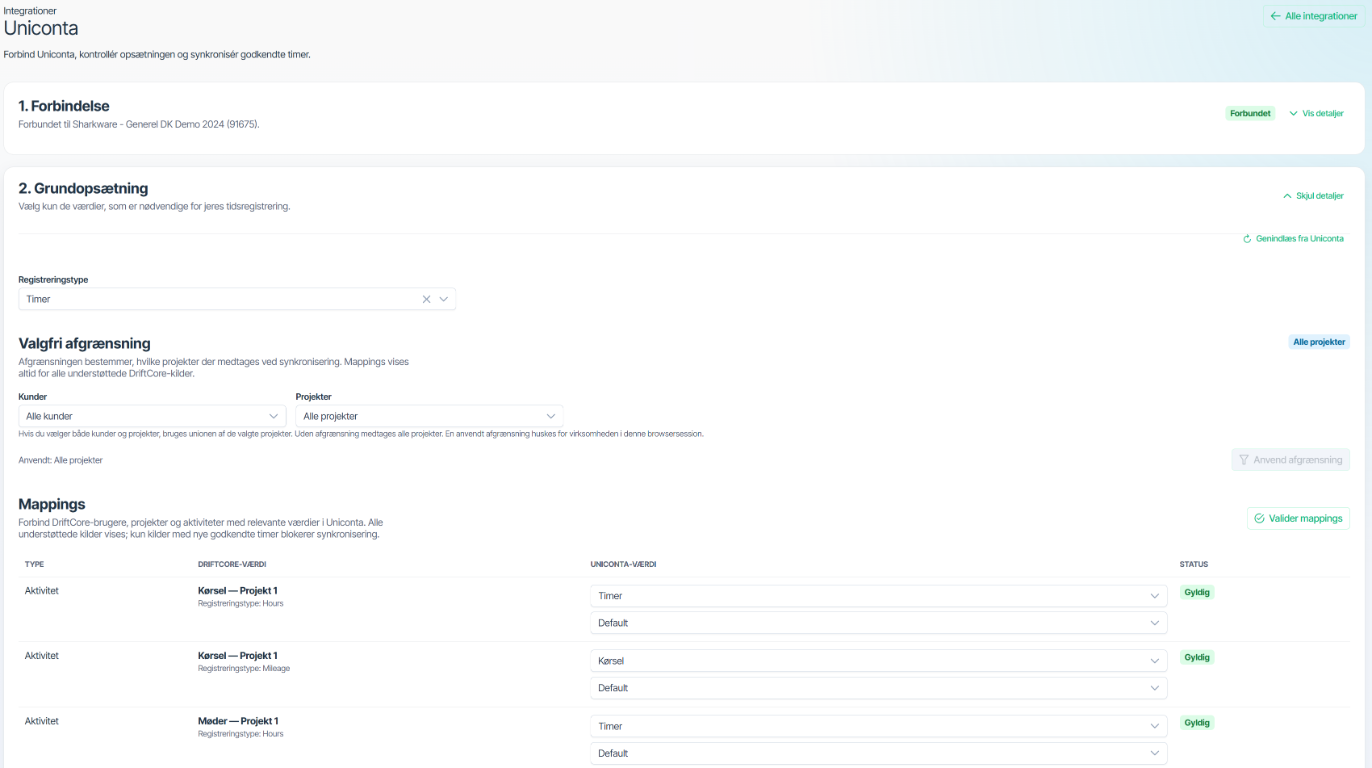
Task: Collapse section with Skjul detaljer
Action: click(1313, 196)
